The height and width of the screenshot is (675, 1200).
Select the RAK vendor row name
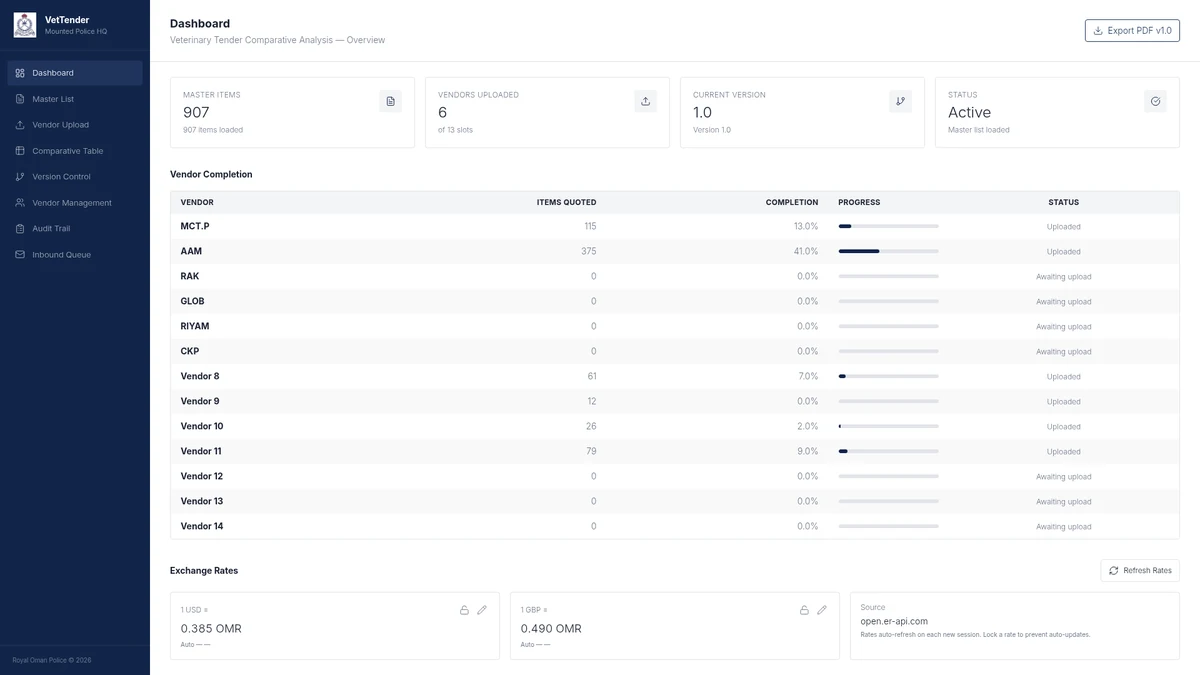190,276
